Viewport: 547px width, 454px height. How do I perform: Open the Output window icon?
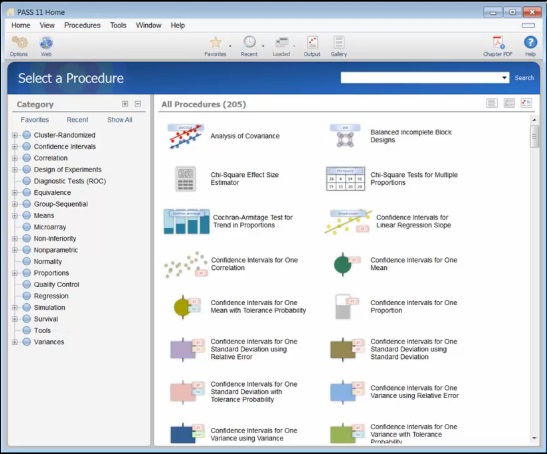pos(312,42)
